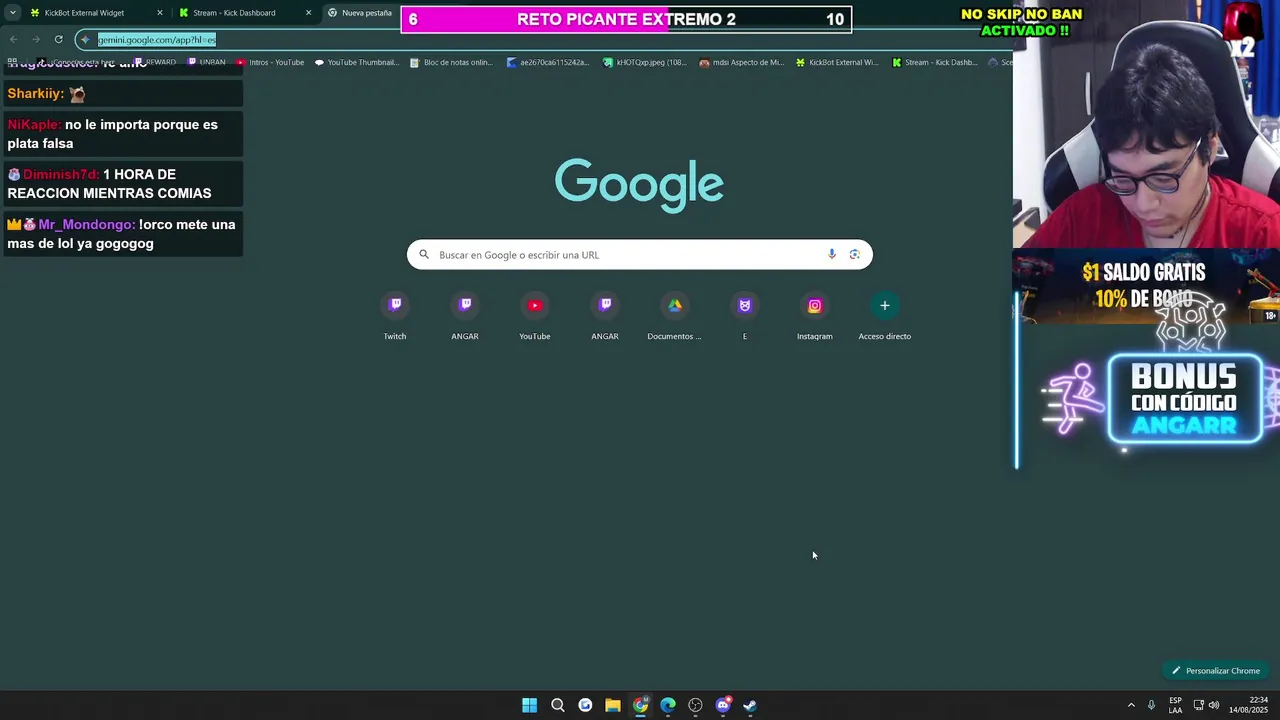The height and width of the screenshot is (720, 1280).
Task: Open Personalizar Chrome button
Action: (1215, 671)
